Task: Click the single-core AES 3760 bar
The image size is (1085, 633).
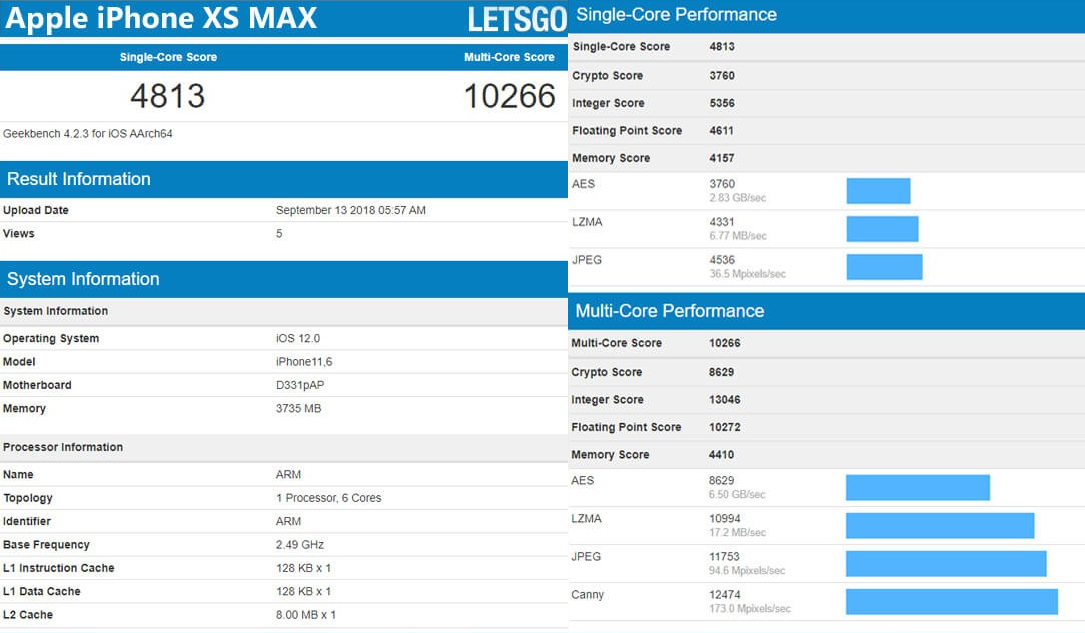Action: [x=878, y=191]
